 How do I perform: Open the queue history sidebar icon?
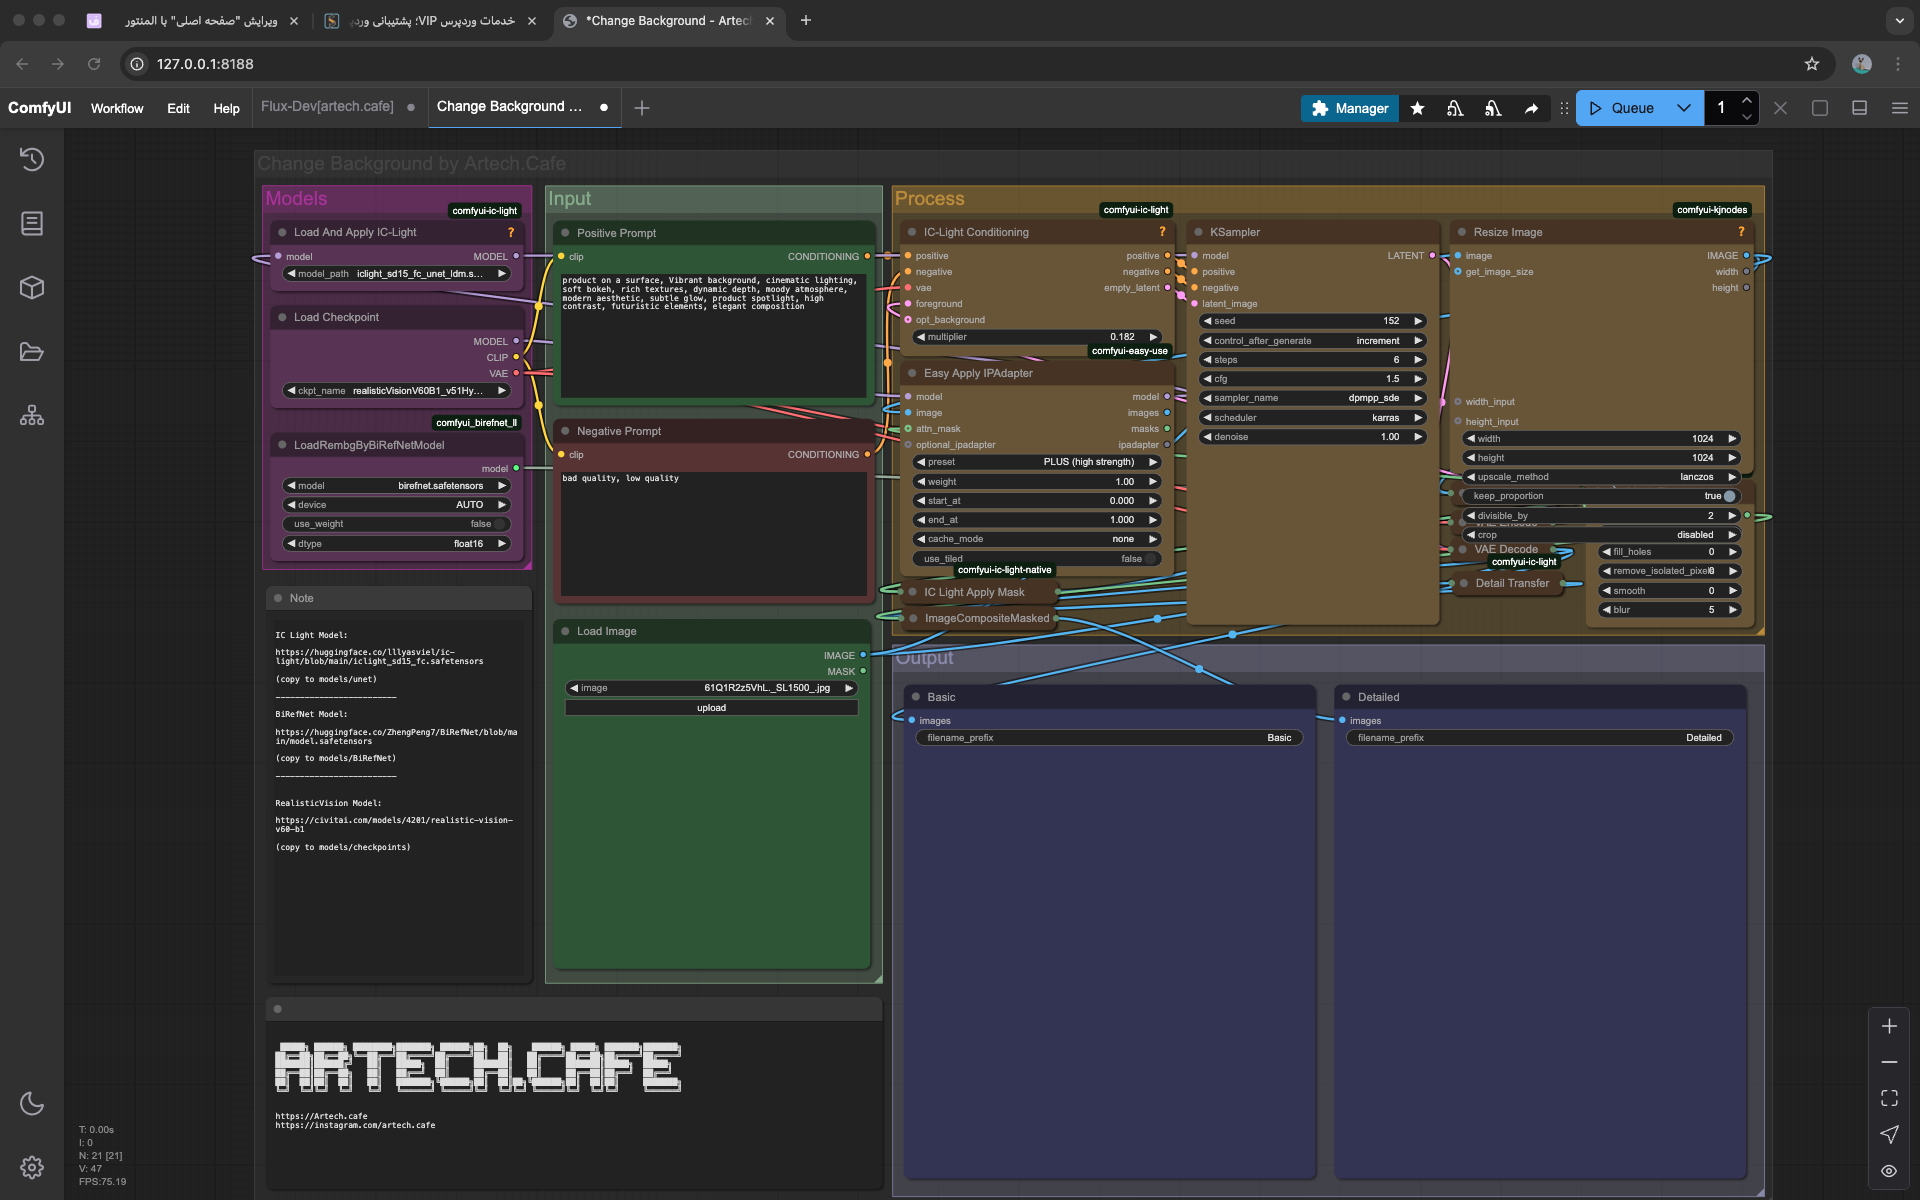pyautogui.click(x=31, y=159)
